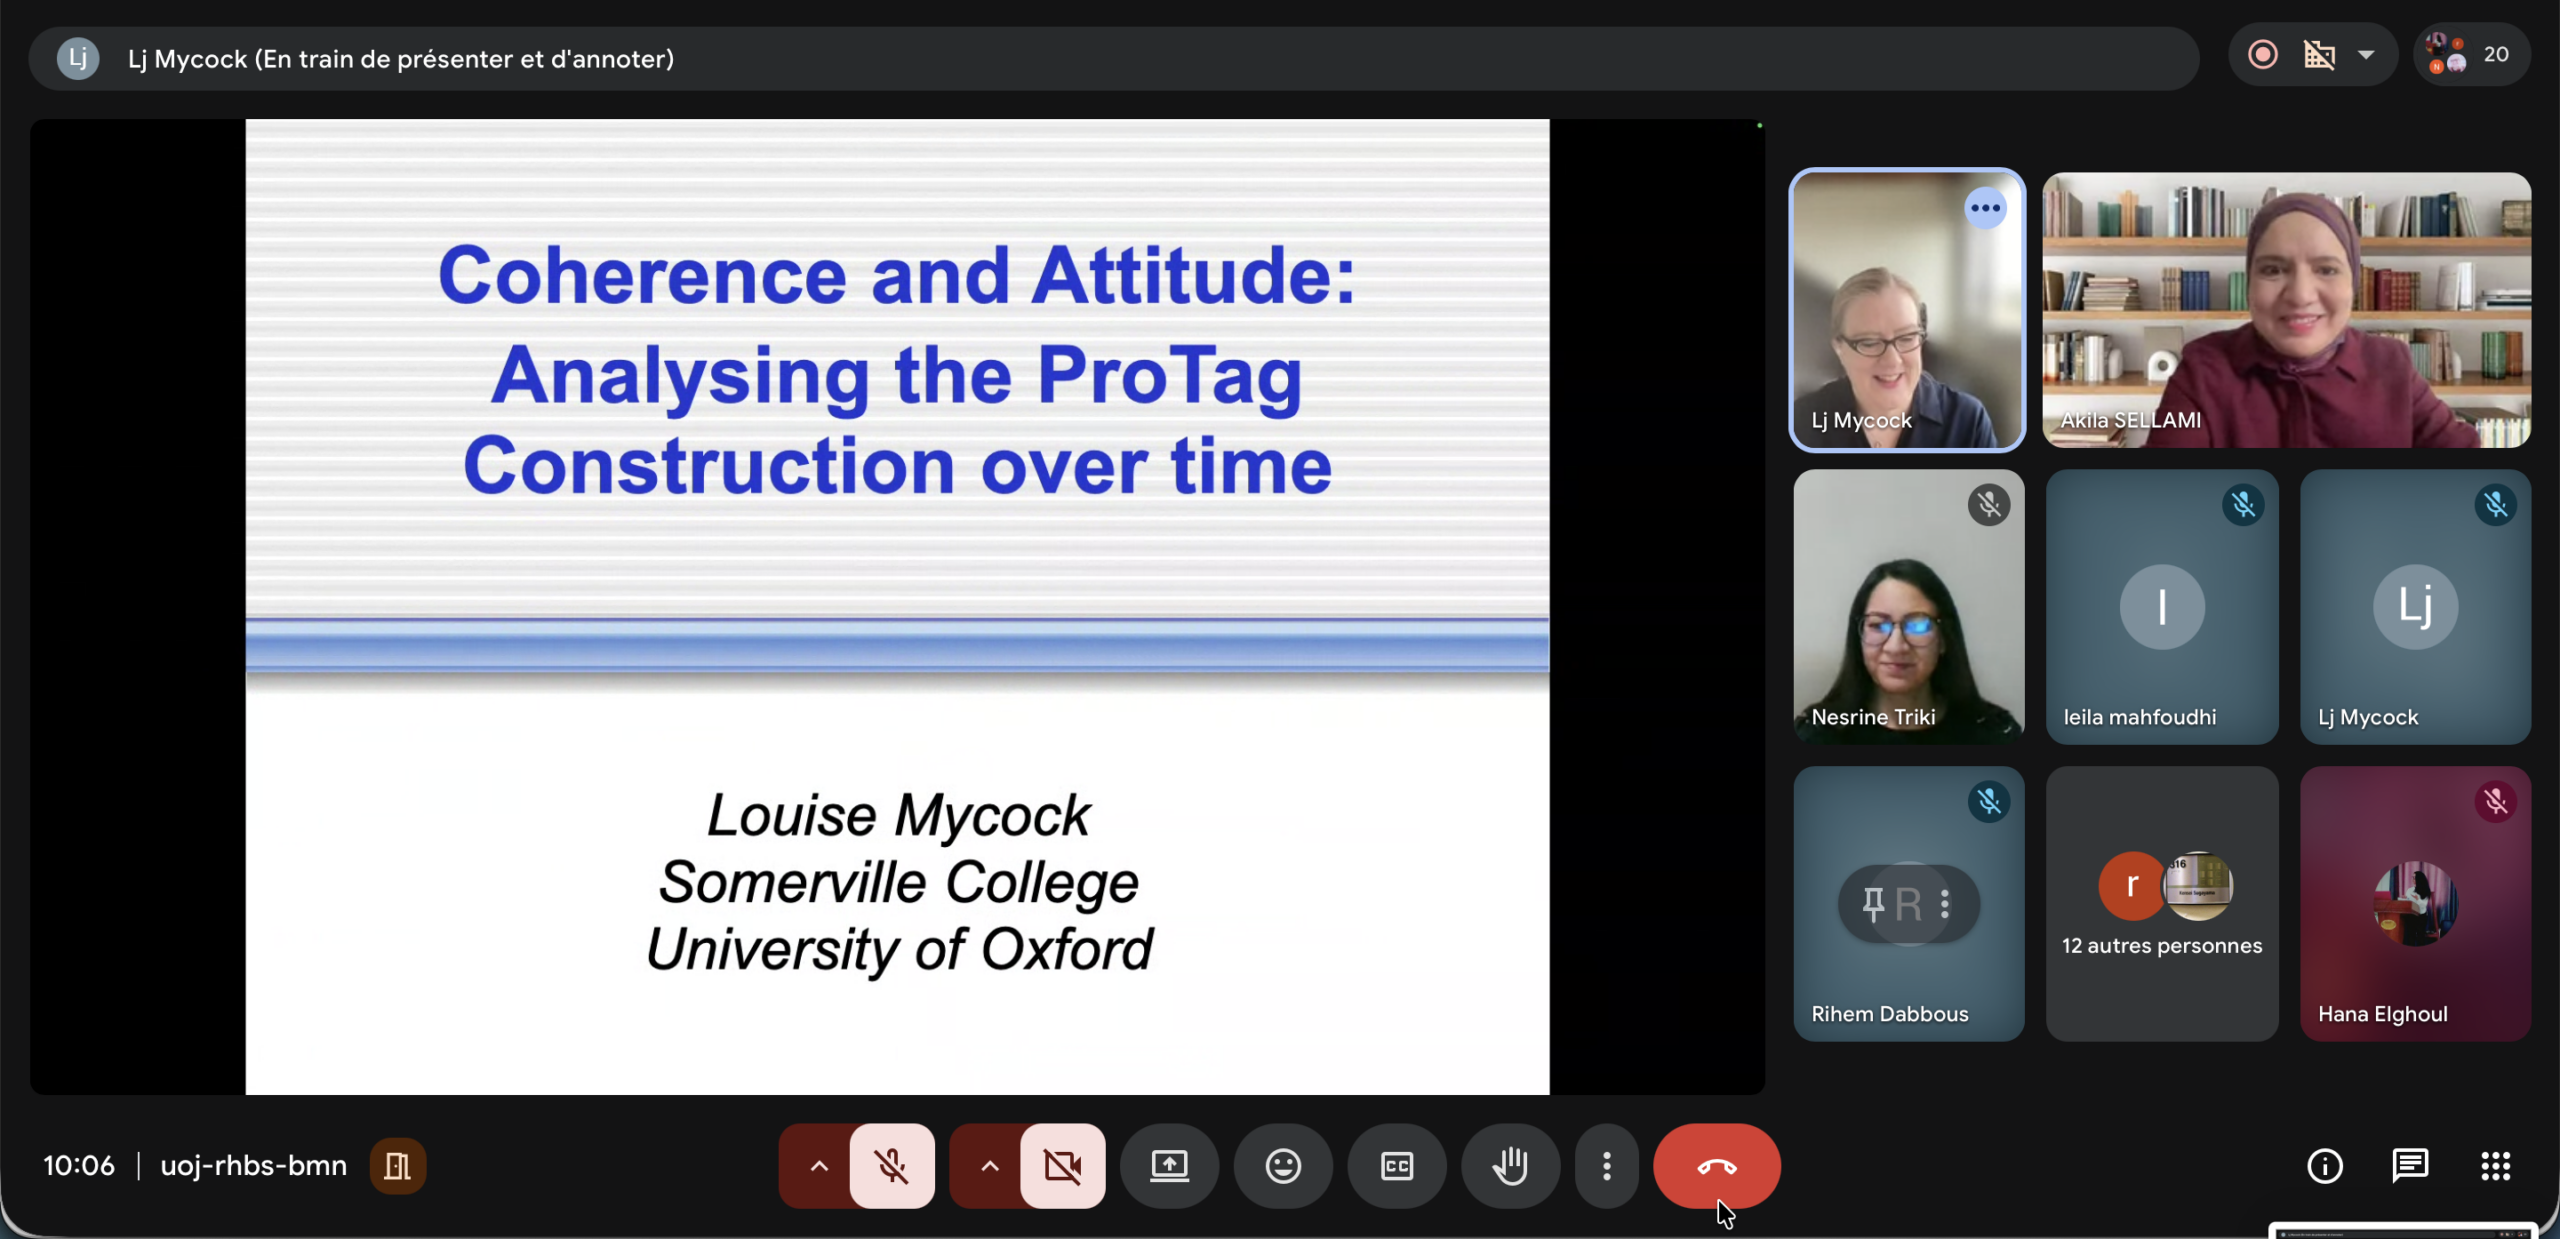Open the three-dot more options menu
The height and width of the screenshot is (1239, 2560).
(x=1606, y=1165)
